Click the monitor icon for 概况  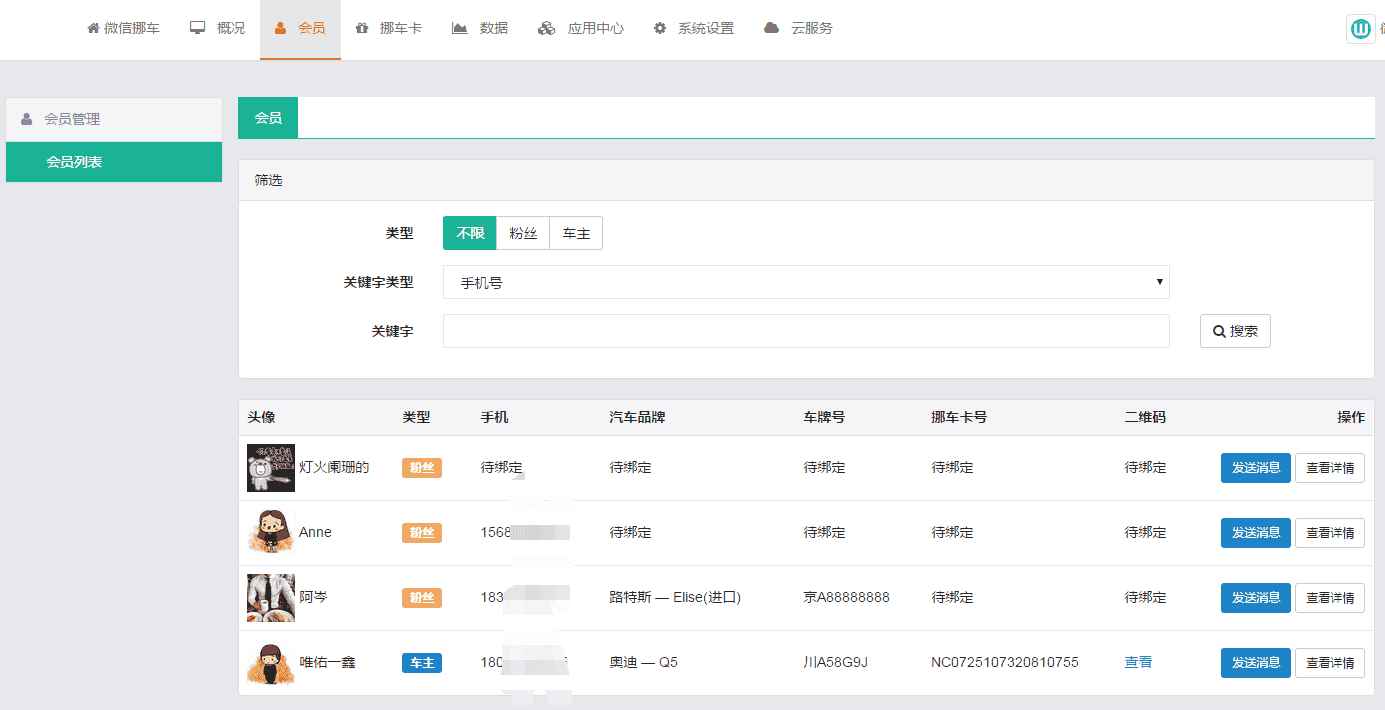[x=198, y=28]
